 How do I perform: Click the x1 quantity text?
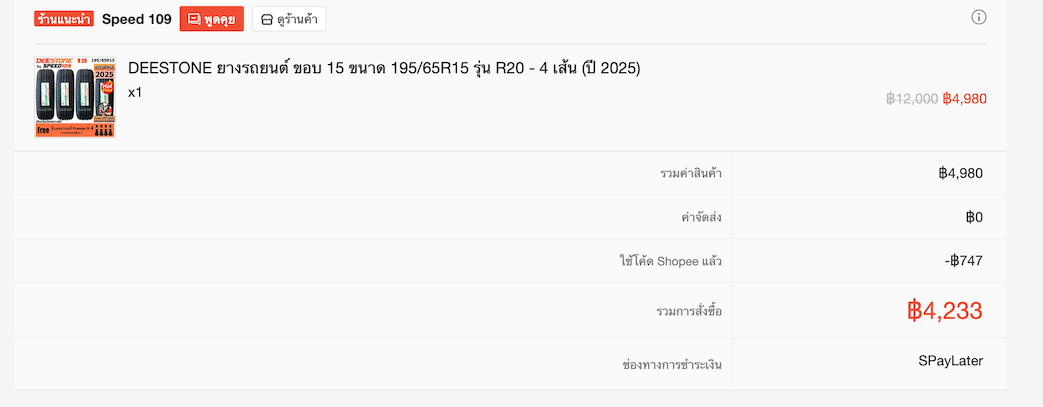tap(135, 92)
